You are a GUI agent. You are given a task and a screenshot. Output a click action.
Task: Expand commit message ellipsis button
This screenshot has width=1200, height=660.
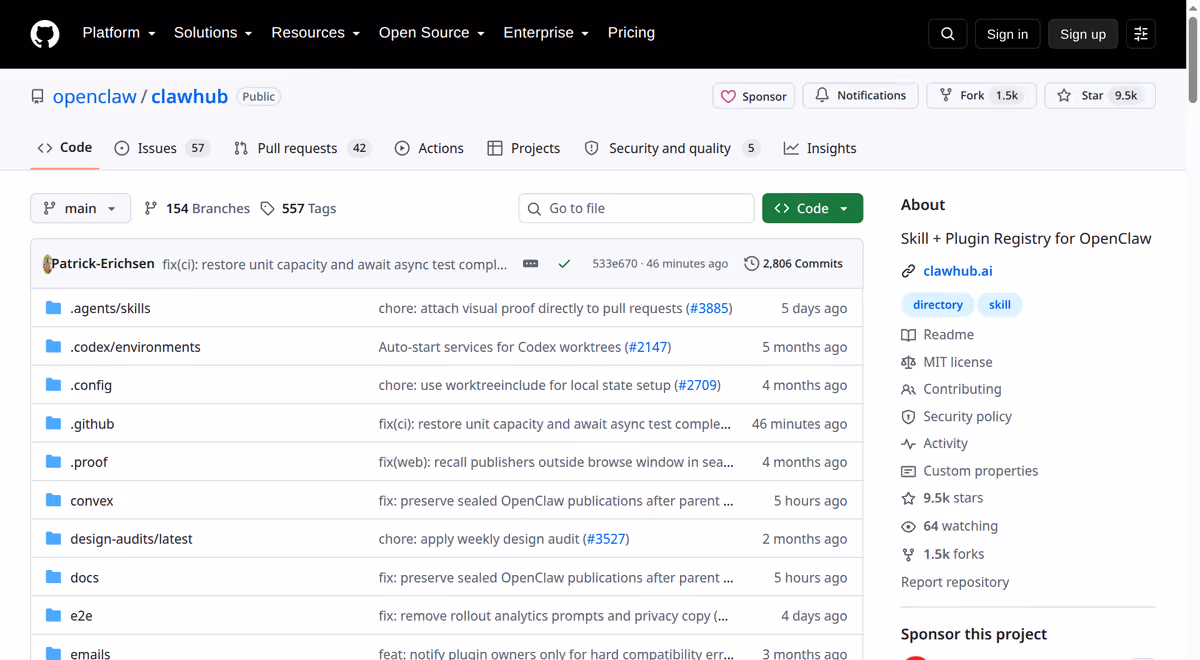click(x=531, y=264)
